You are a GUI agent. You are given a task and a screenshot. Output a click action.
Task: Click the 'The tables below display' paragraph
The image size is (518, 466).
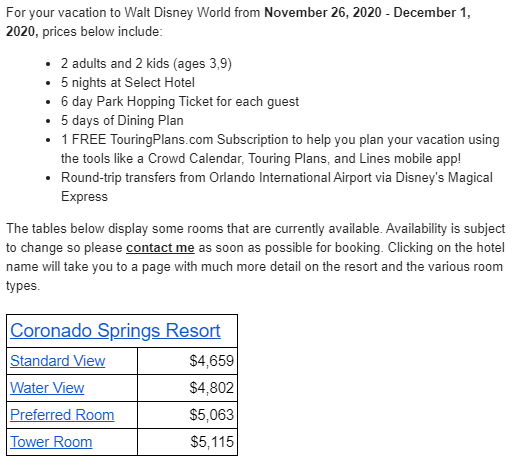tap(255, 257)
